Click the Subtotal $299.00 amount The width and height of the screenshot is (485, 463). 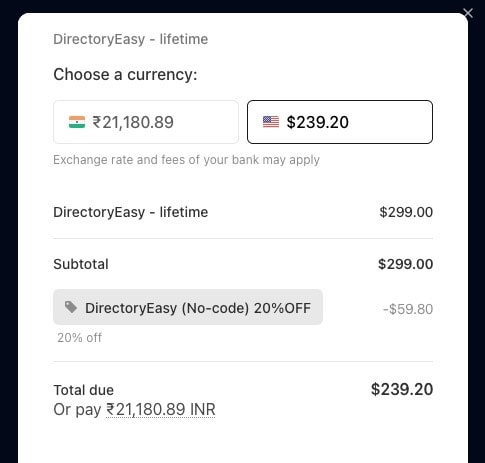[x=405, y=264]
